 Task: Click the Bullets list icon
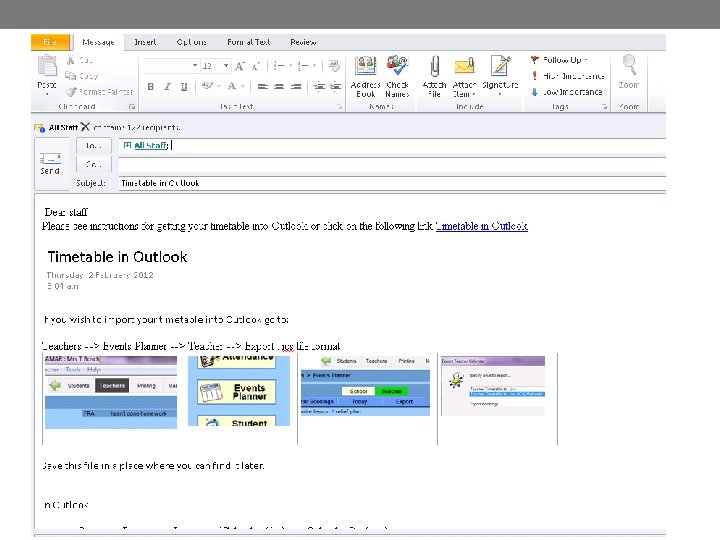(279, 66)
